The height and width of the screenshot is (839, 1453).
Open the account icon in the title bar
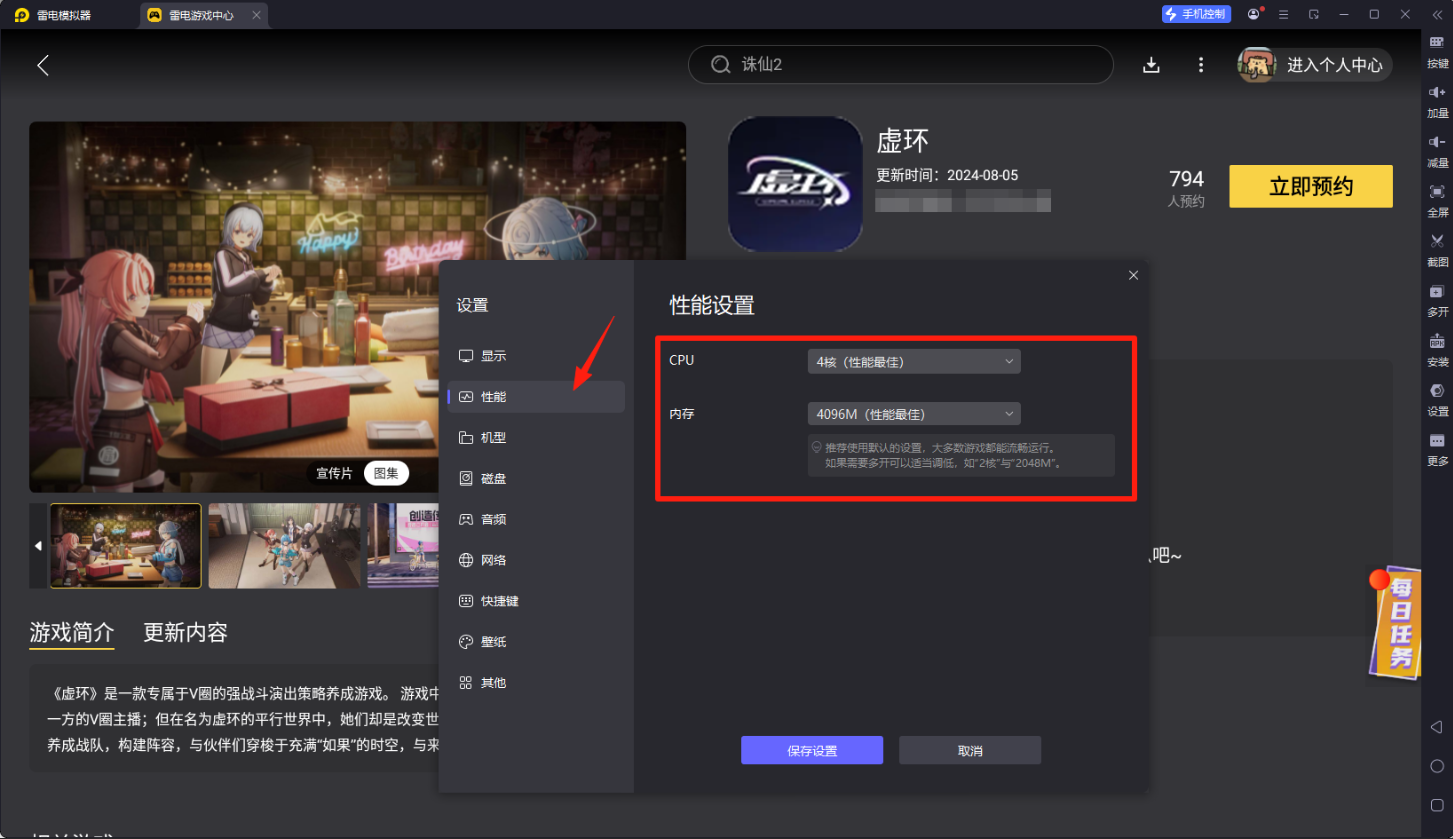[x=1254, y=14]
